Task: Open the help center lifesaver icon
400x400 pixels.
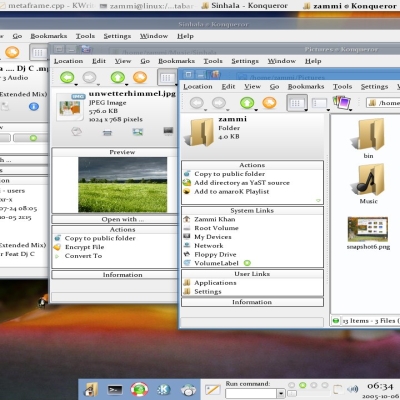Action: [139, 389]
